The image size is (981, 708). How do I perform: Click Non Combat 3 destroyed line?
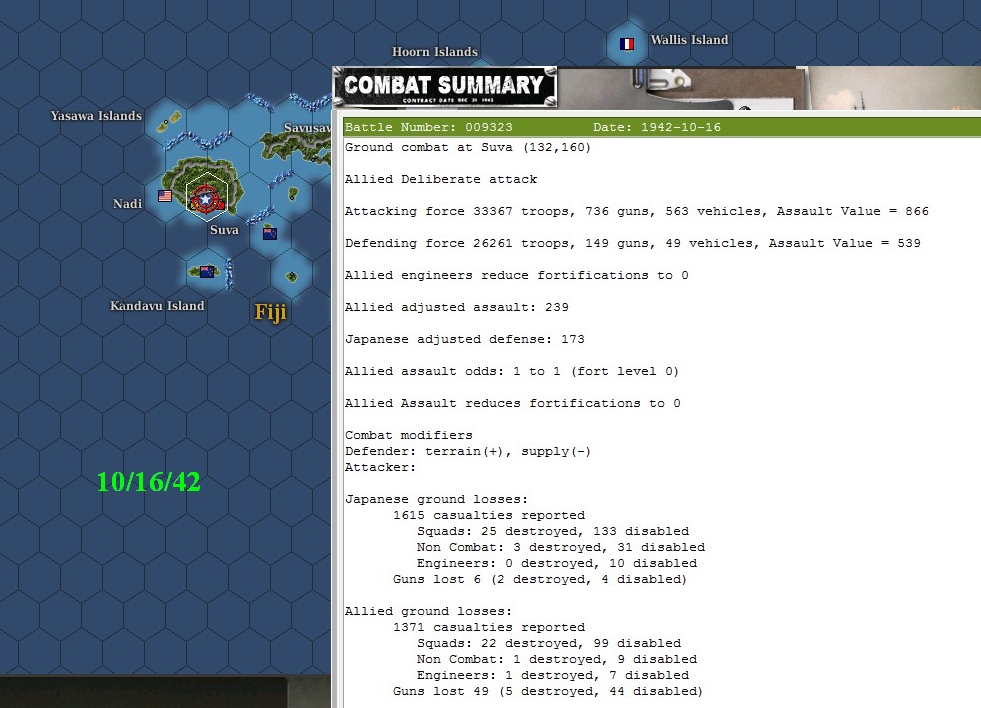click(x=561, y=547)
